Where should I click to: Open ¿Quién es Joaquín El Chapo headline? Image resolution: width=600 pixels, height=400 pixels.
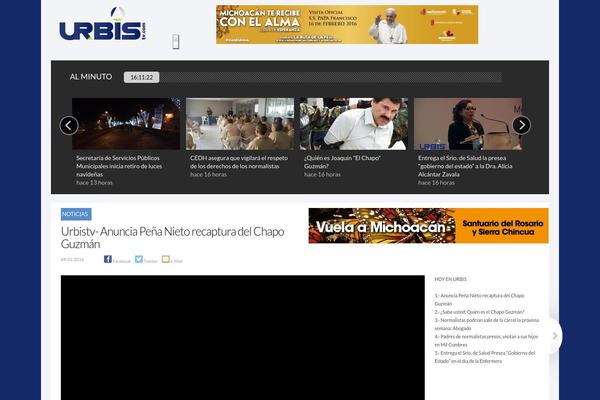[x=342, y=162]
